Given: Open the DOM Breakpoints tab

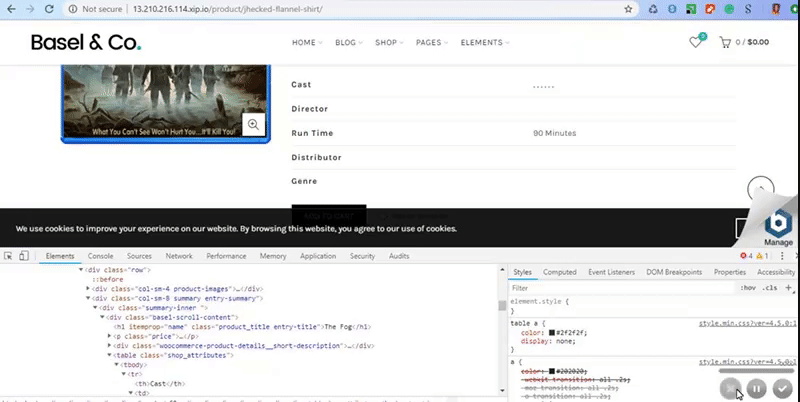Looking at the screenshot, I should pos(674,272).
